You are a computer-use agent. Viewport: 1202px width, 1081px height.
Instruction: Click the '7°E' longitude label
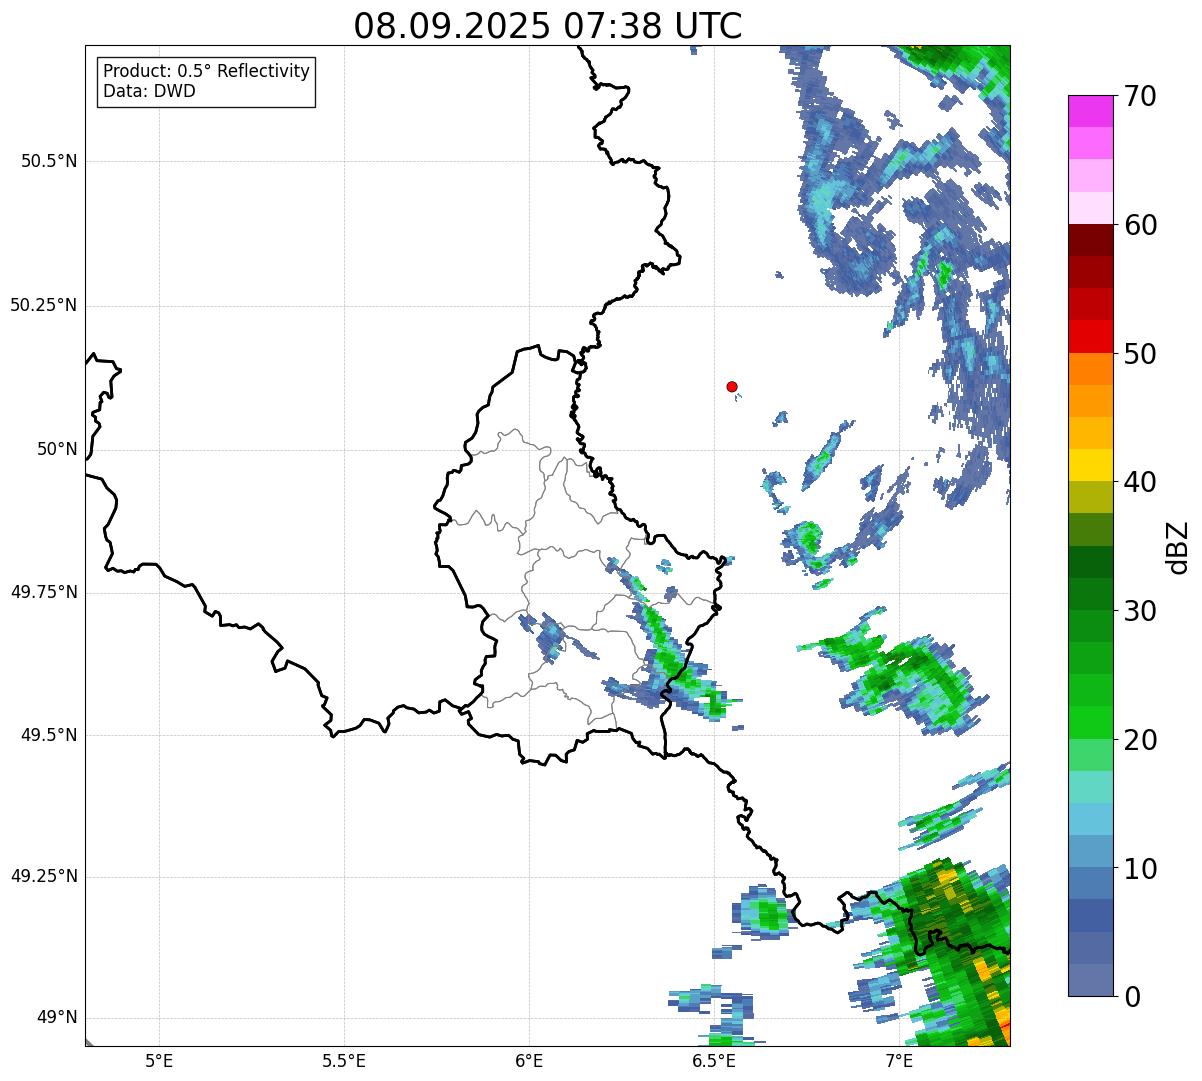(899, 1060)
